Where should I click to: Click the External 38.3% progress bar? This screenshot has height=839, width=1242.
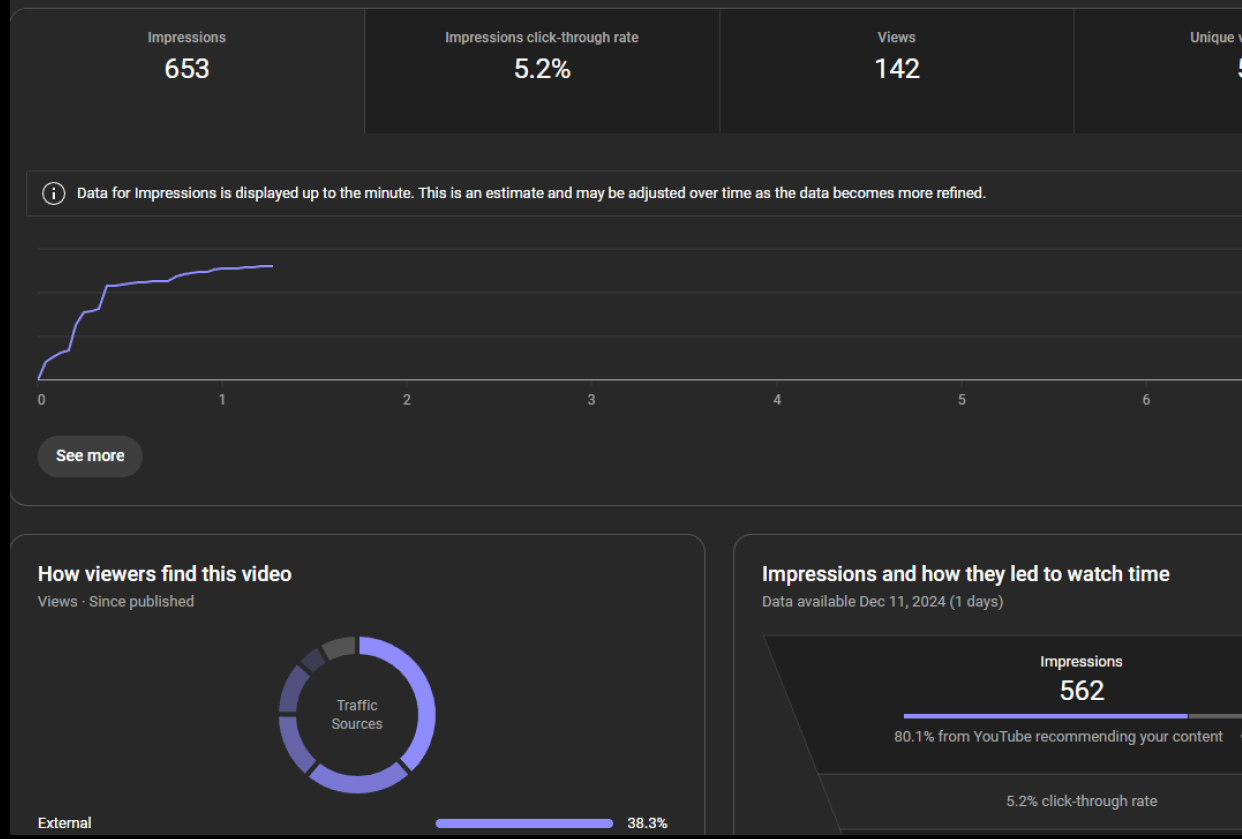pyautogui.click(x=524, y=824)
